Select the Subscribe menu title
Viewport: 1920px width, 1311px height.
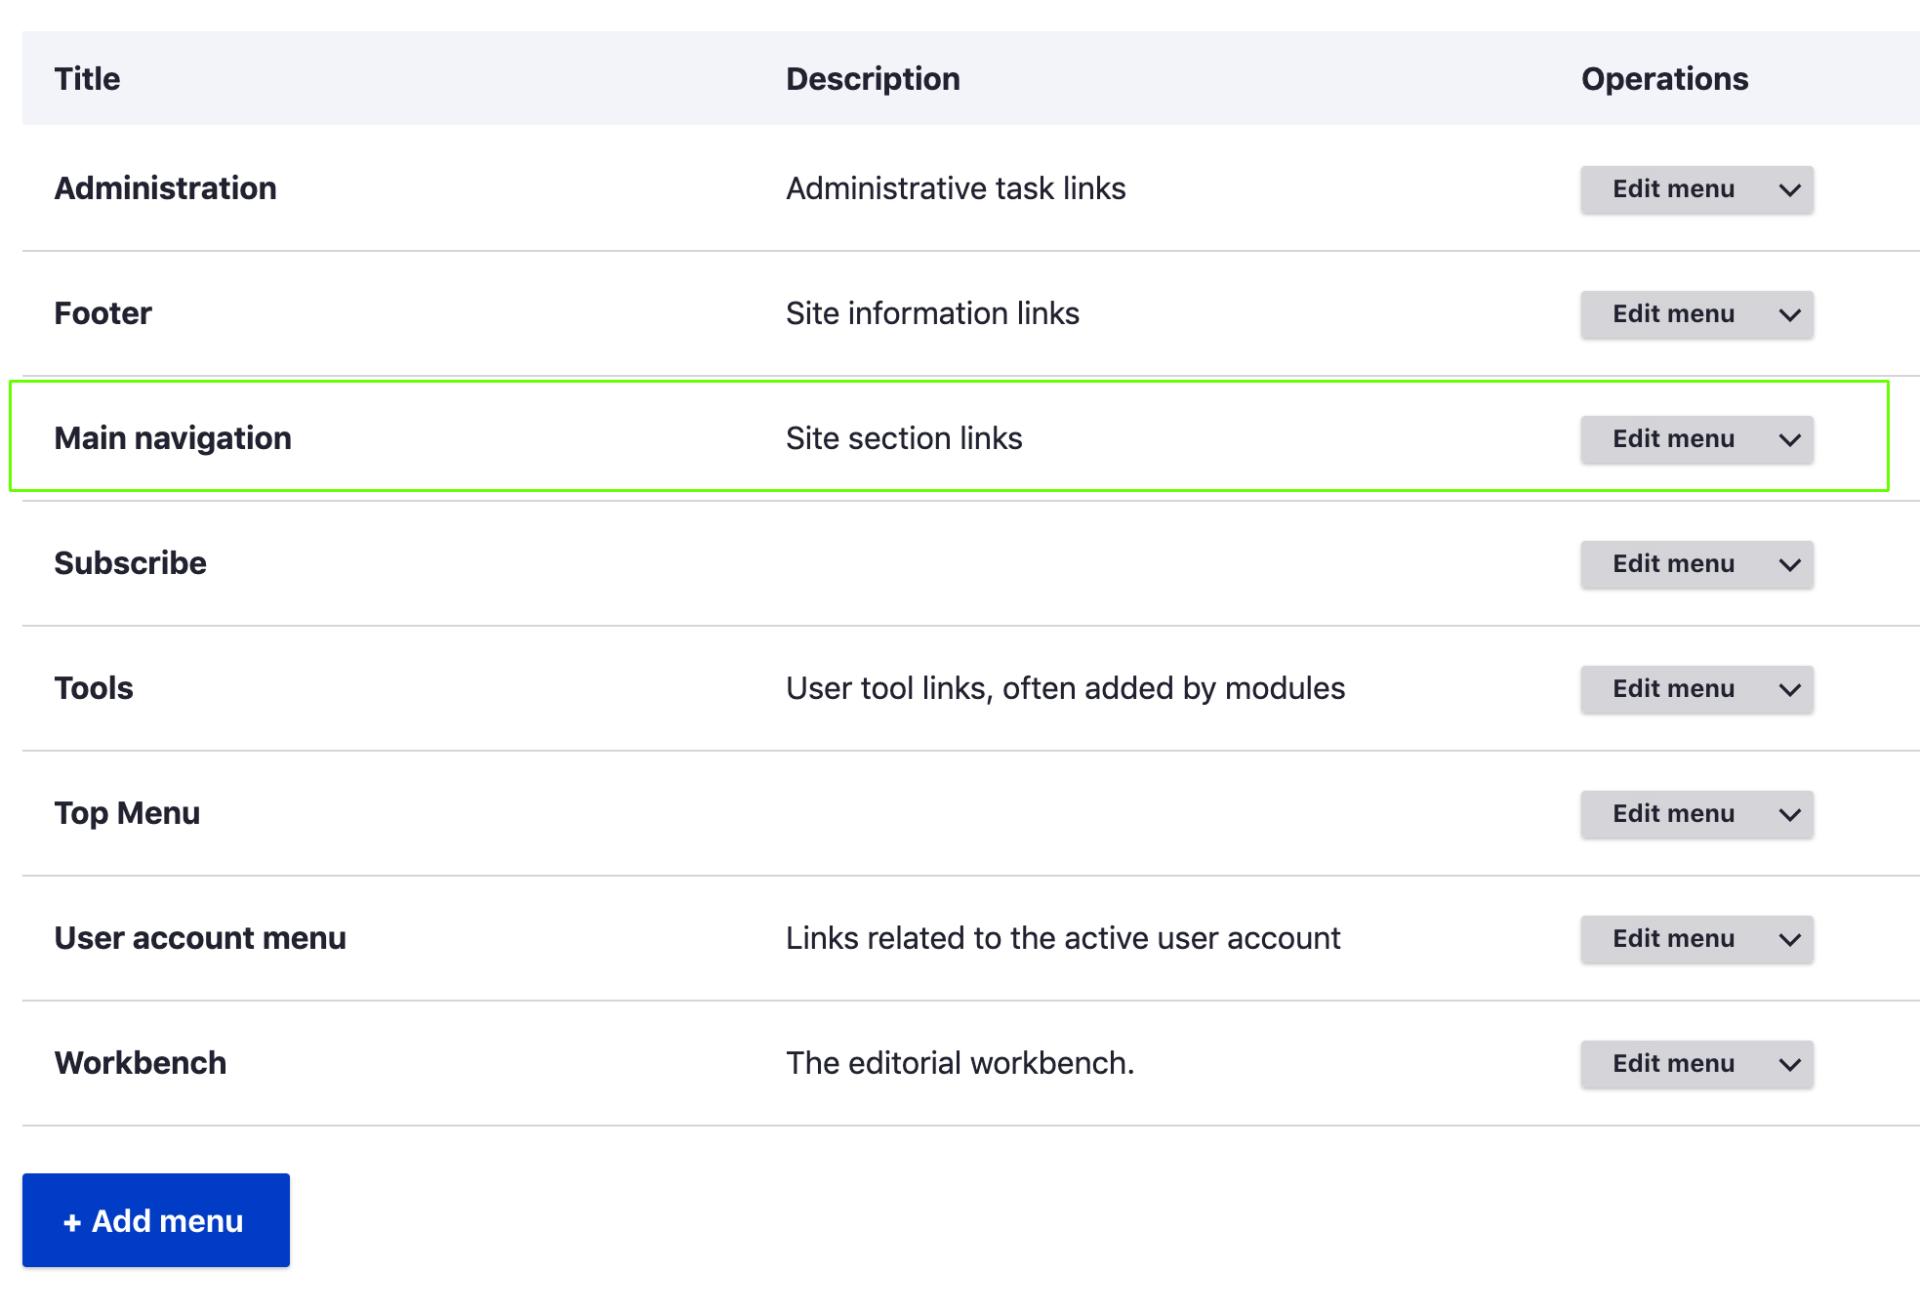(x=130, y=563)
